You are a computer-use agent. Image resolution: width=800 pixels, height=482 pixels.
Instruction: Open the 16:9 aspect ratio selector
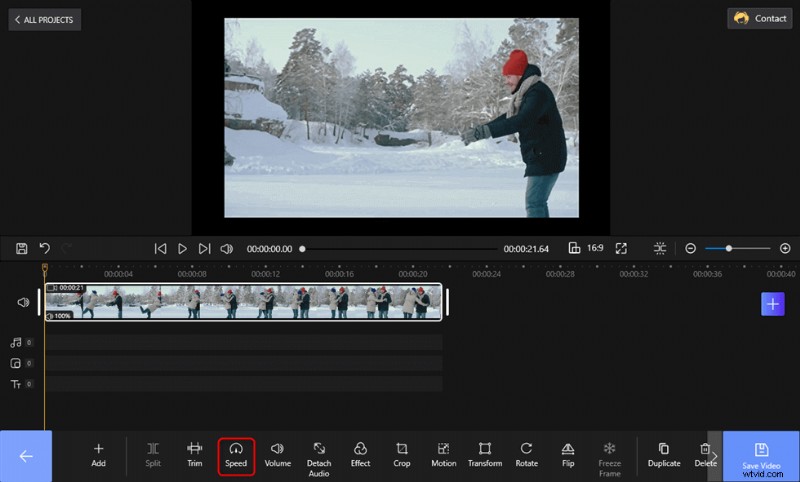586,248
